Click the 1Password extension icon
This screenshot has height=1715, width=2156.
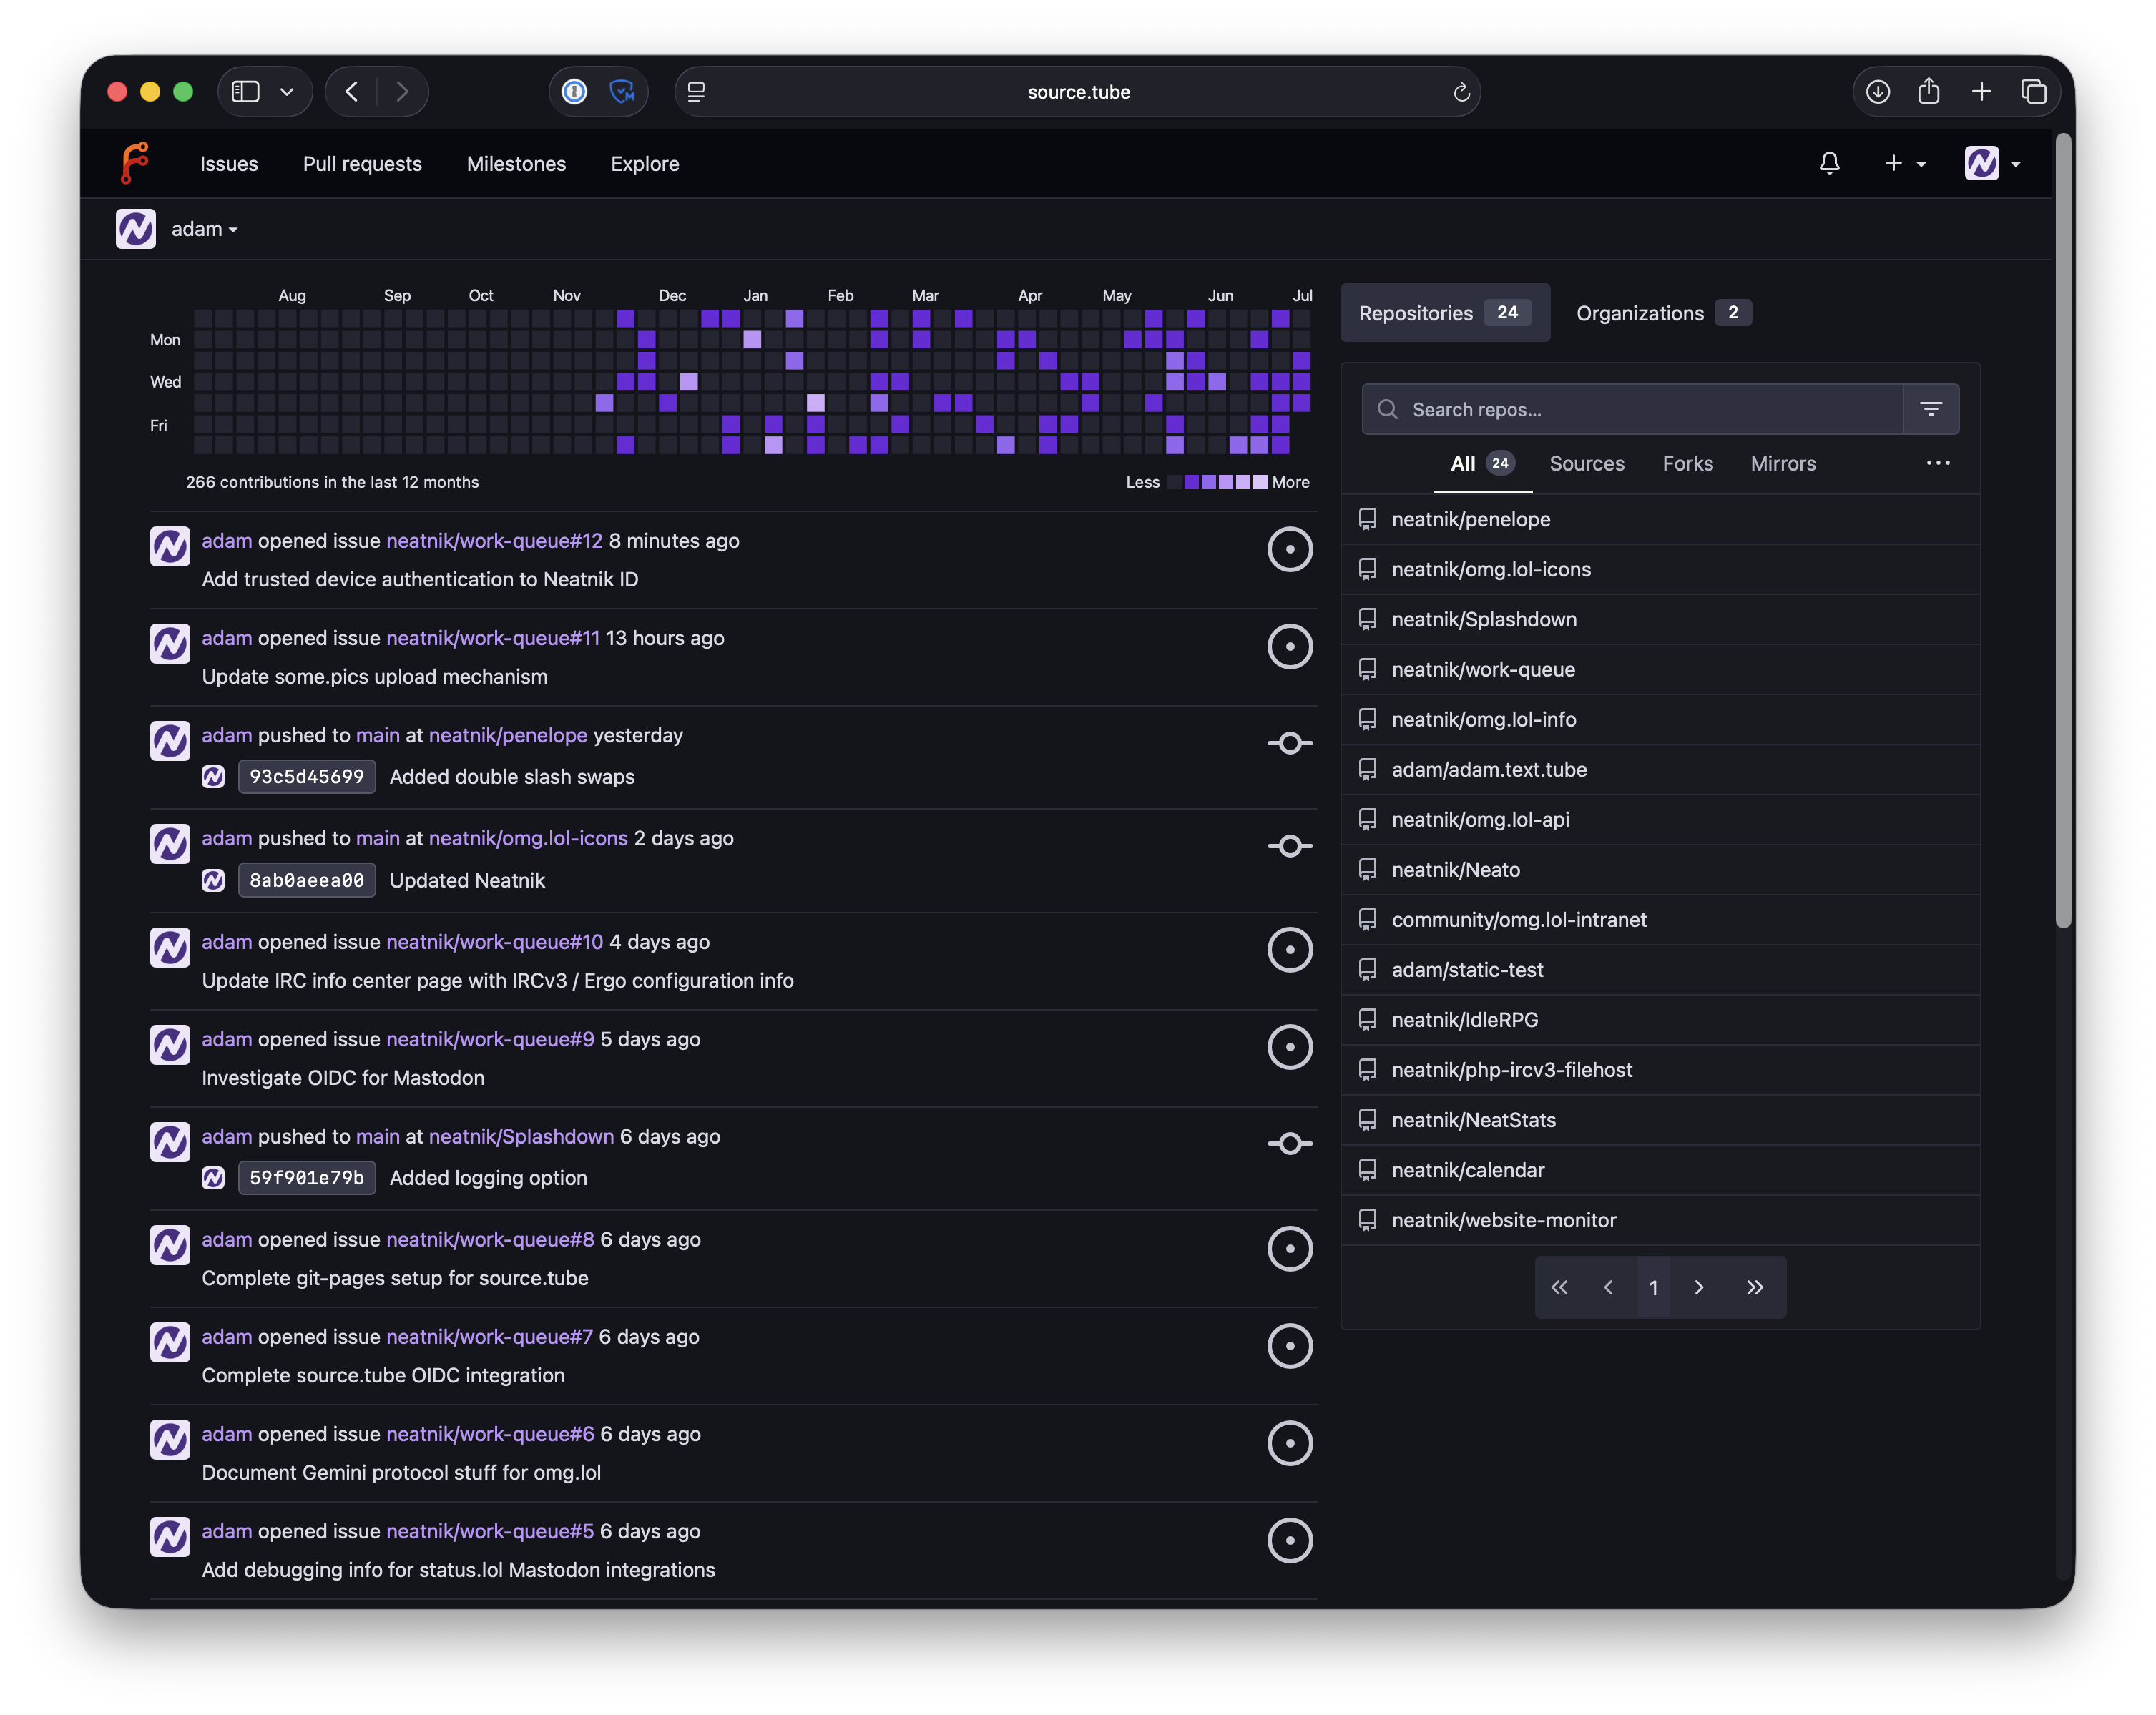574,92
